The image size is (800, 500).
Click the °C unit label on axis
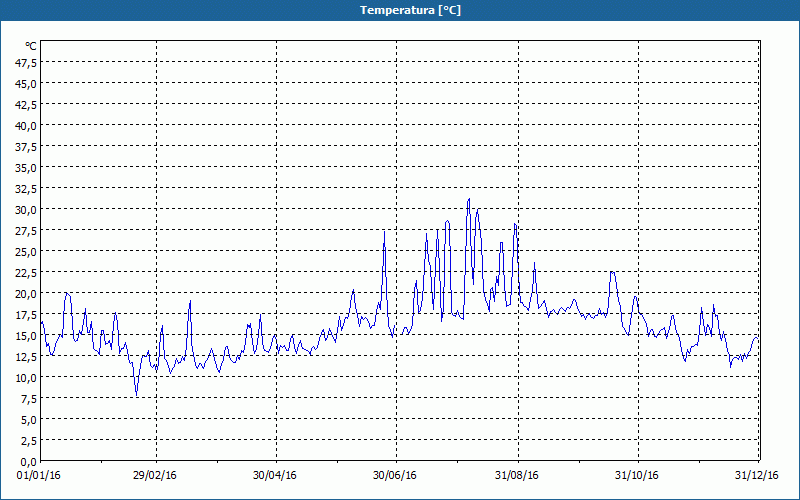[31, 46]
